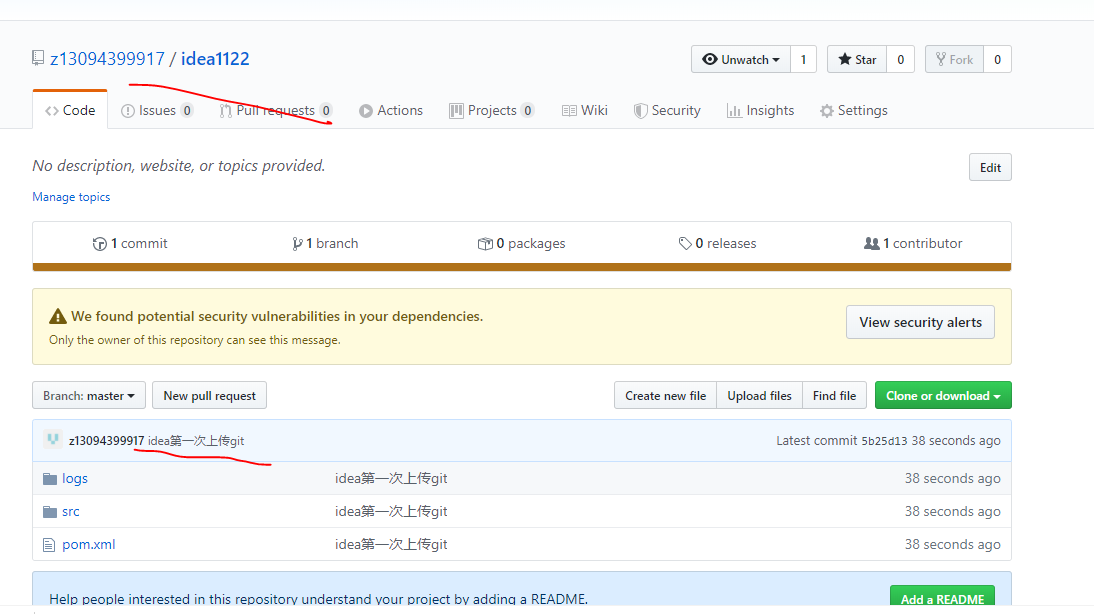Open the pom.xml file
The image size is (1094, 614).
(x=89, y=544)
